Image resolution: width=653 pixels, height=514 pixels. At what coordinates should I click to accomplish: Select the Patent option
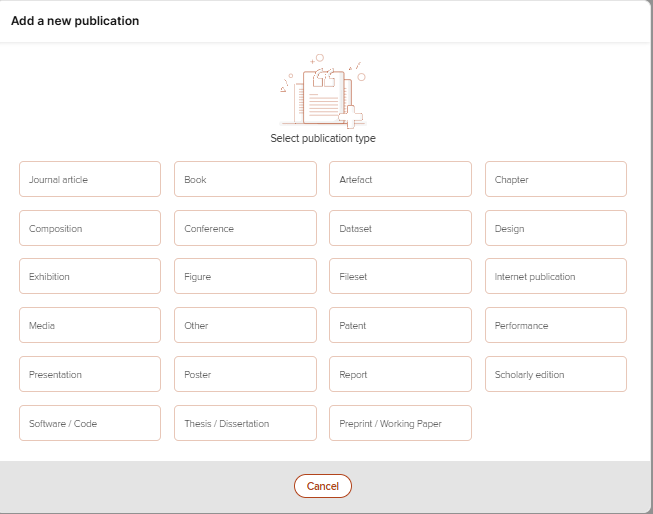click(400, 325)
